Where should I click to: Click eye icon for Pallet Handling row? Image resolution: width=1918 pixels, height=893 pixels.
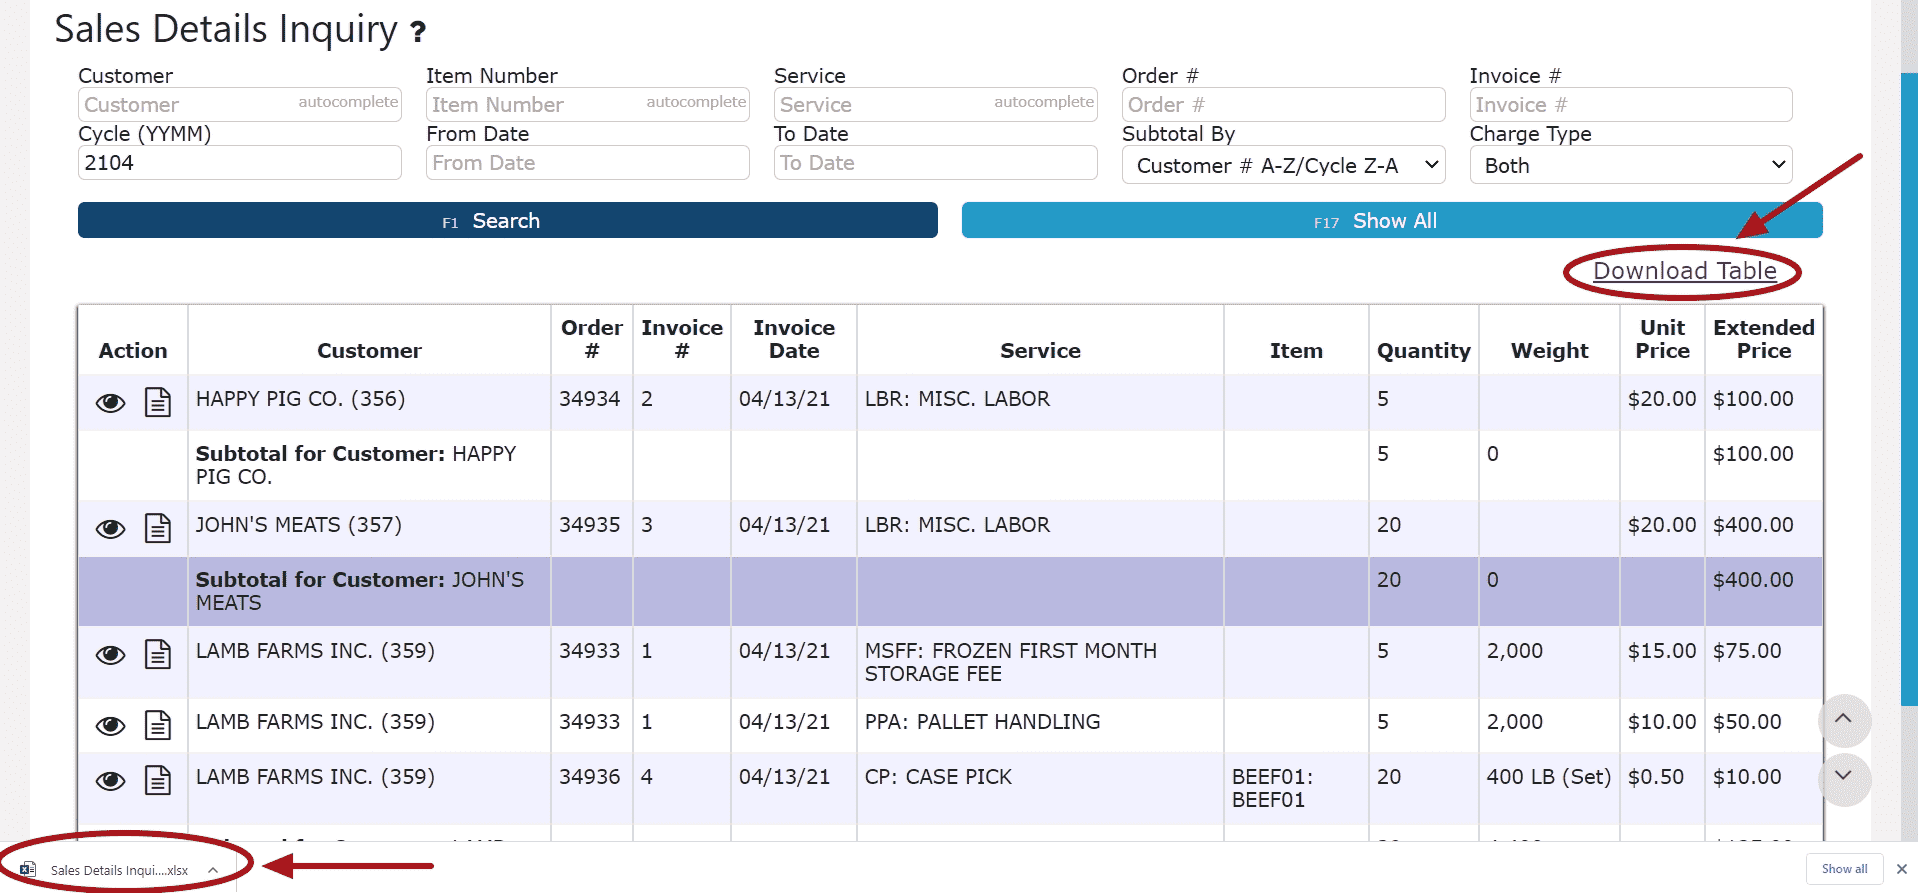click(x=110, y=725)
